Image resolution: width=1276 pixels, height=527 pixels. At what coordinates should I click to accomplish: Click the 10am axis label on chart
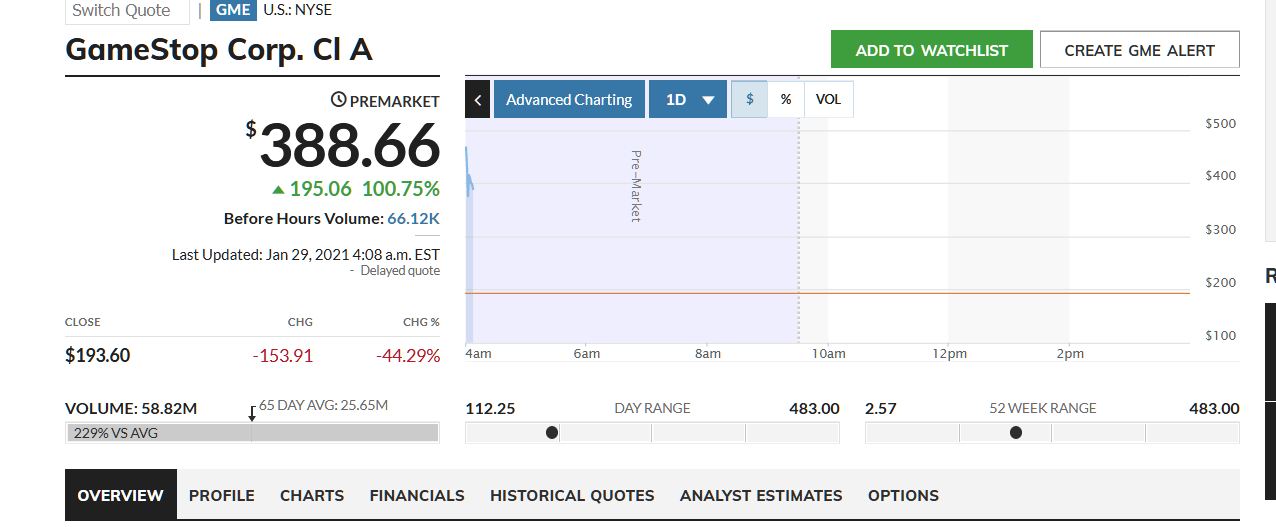click(x=829, y=354)
